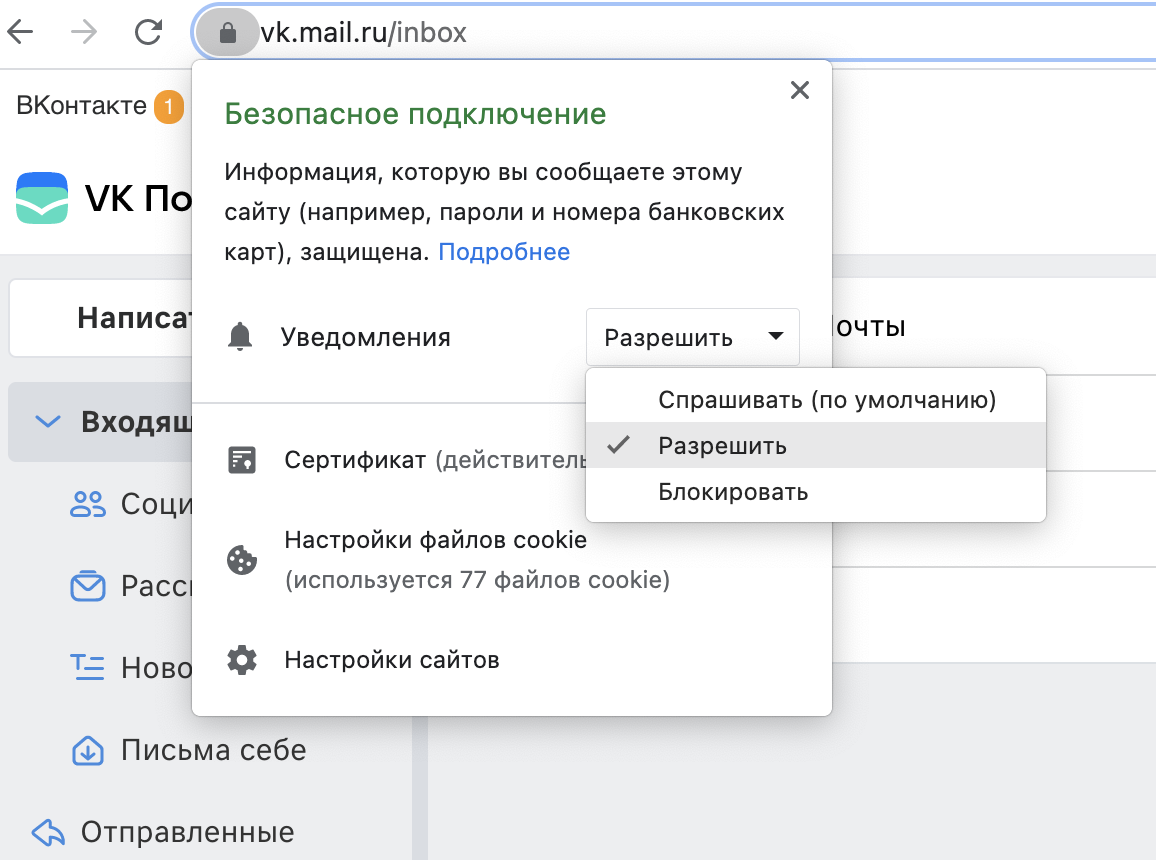Click the Отправленные reply arrow icon
The image size is (1156, 860).
(x=48, y=832)
